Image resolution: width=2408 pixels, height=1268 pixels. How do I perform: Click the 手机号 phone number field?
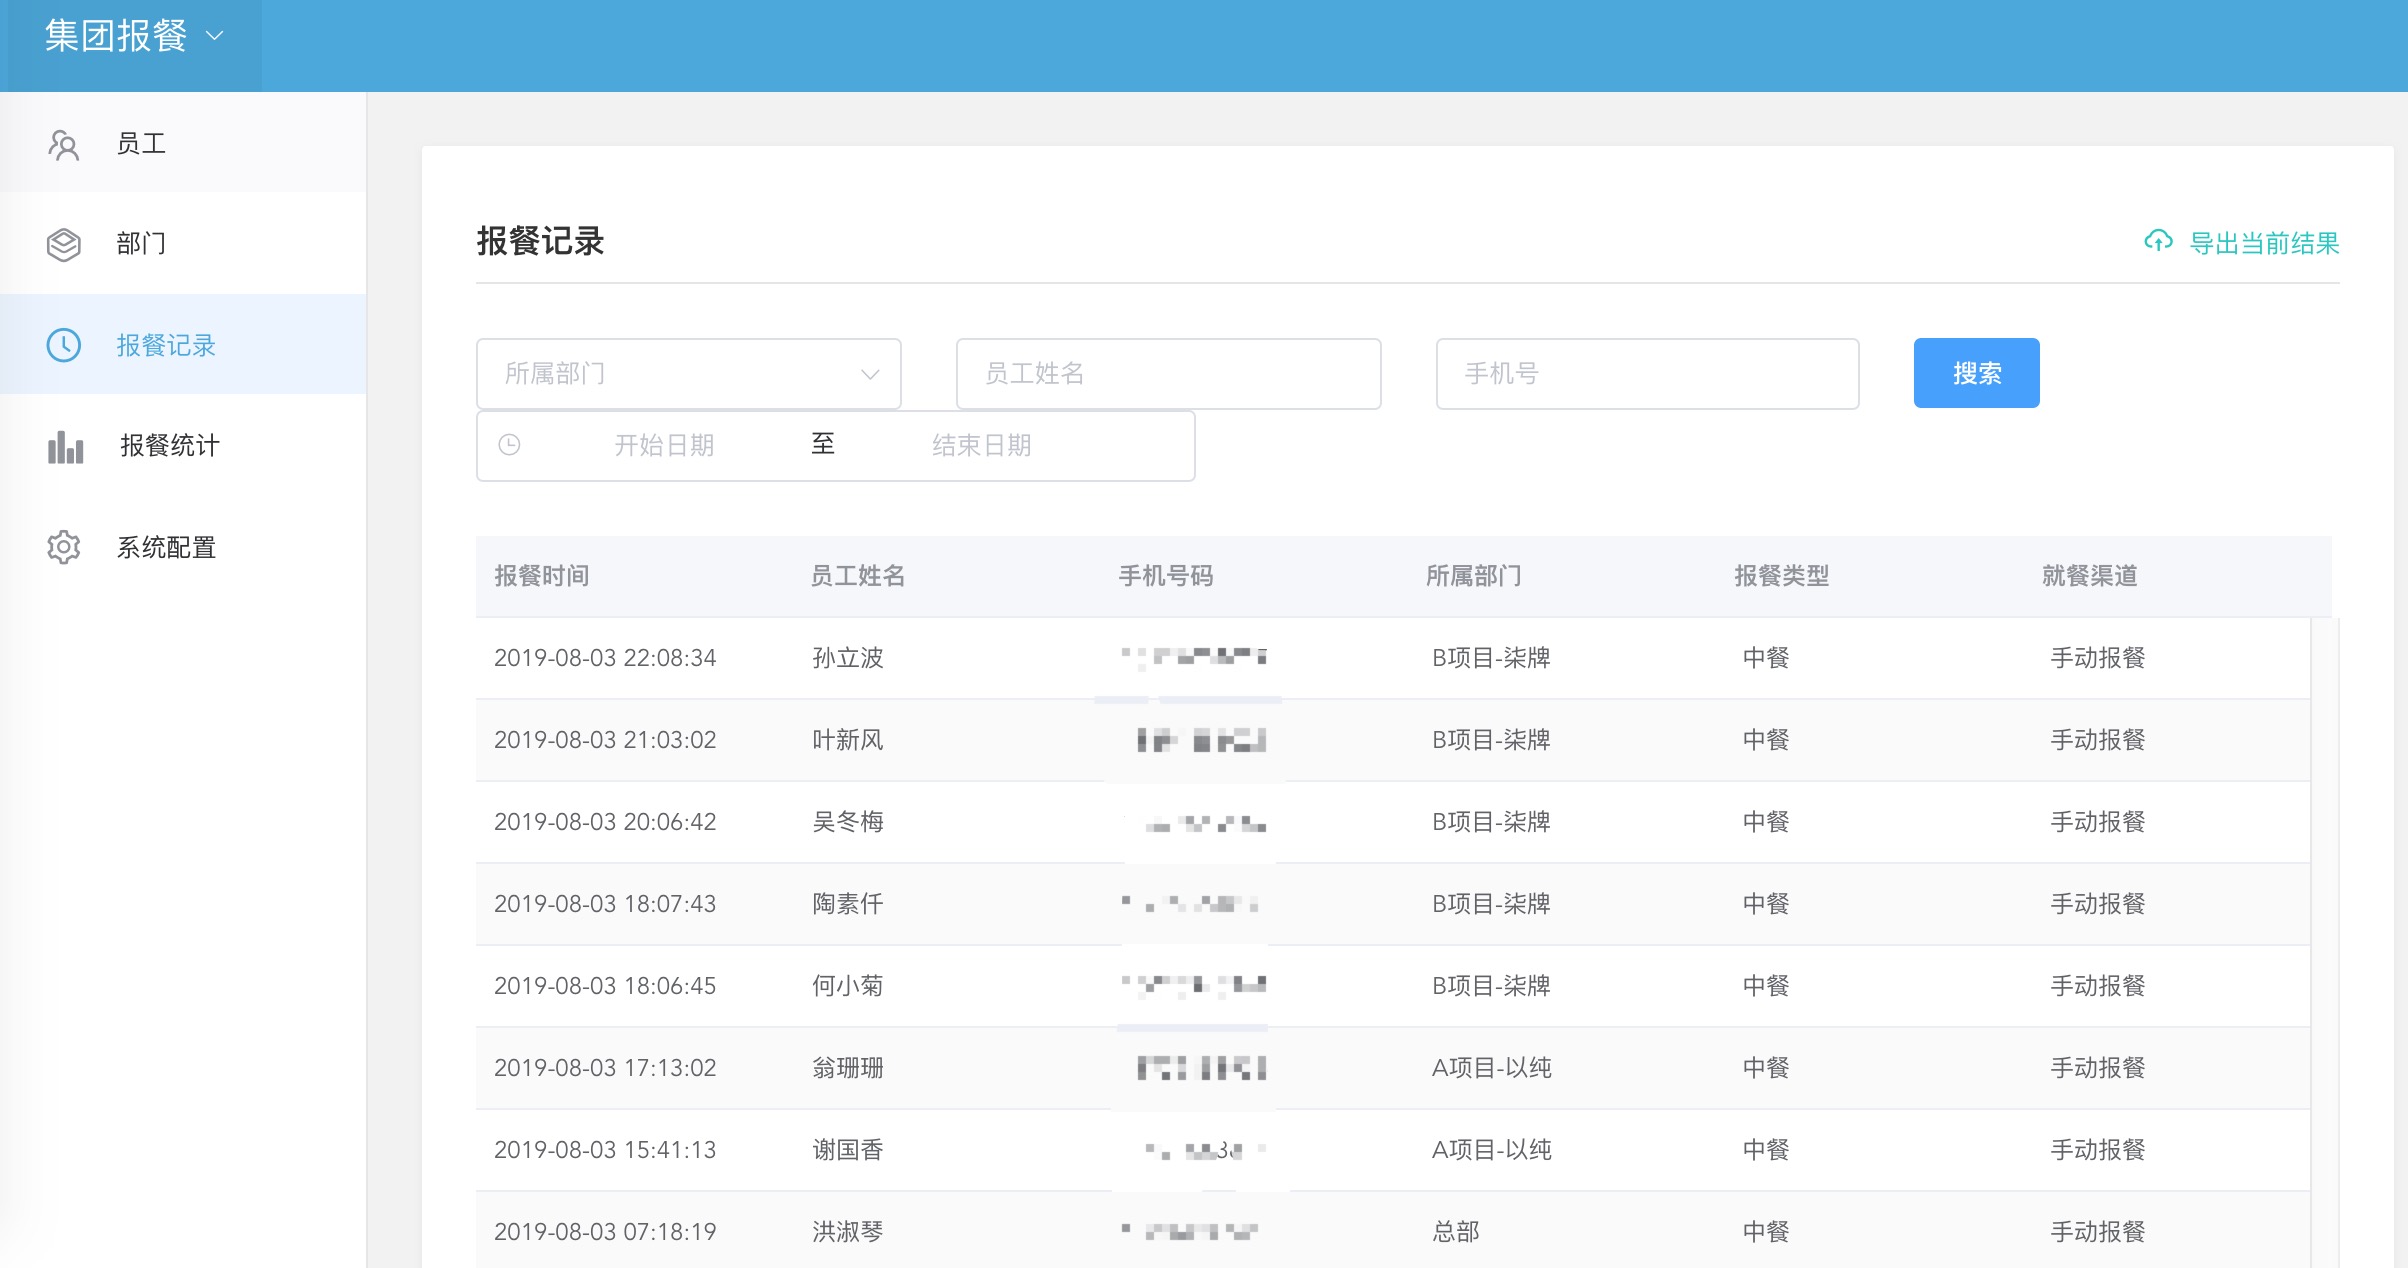pyautogui.click(x=1647, y=373)
